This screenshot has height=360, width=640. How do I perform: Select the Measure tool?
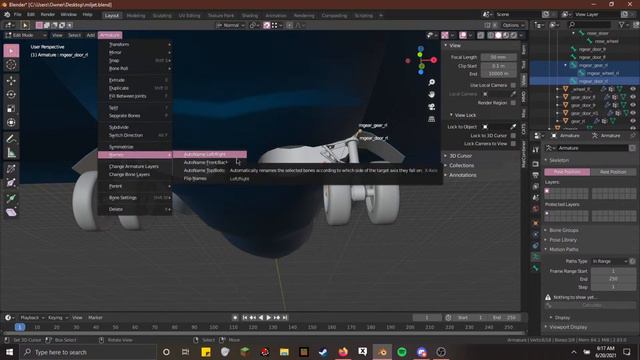11,153
